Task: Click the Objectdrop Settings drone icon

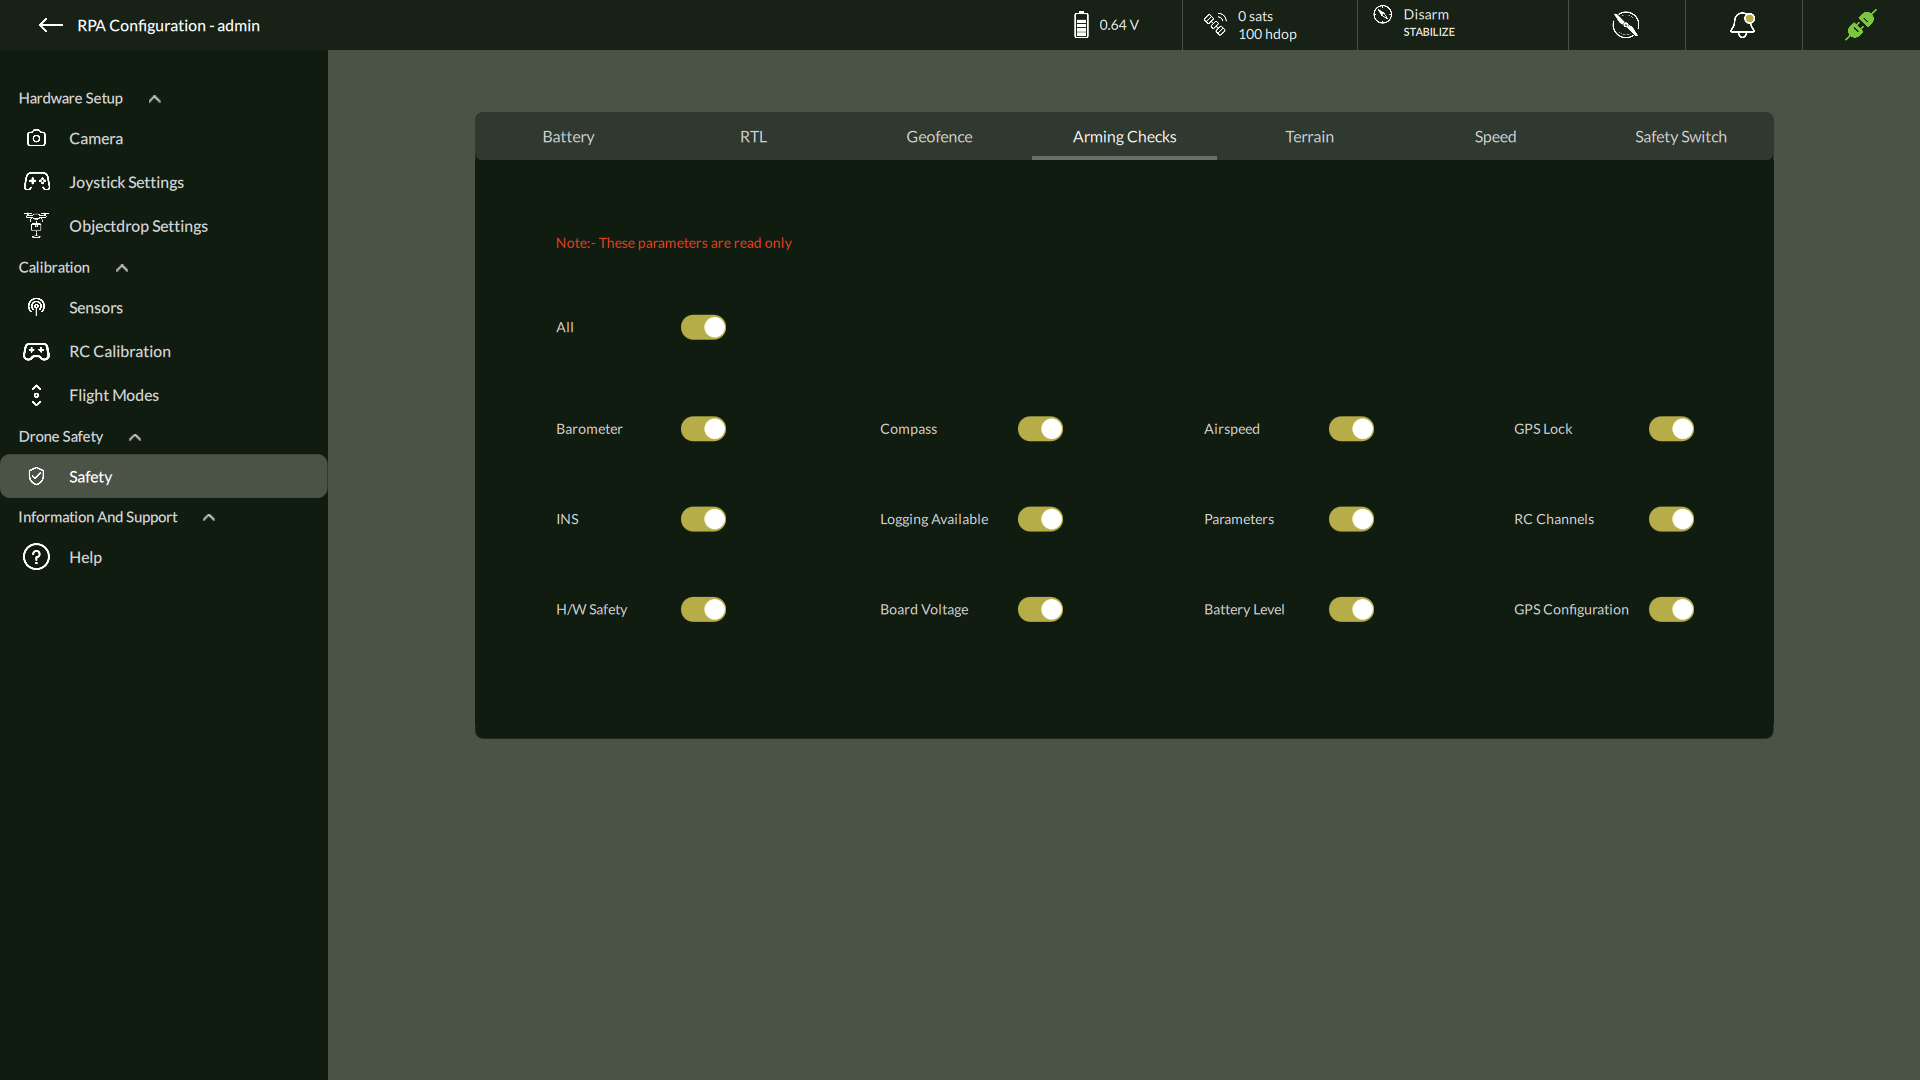Action: [37, 225]
